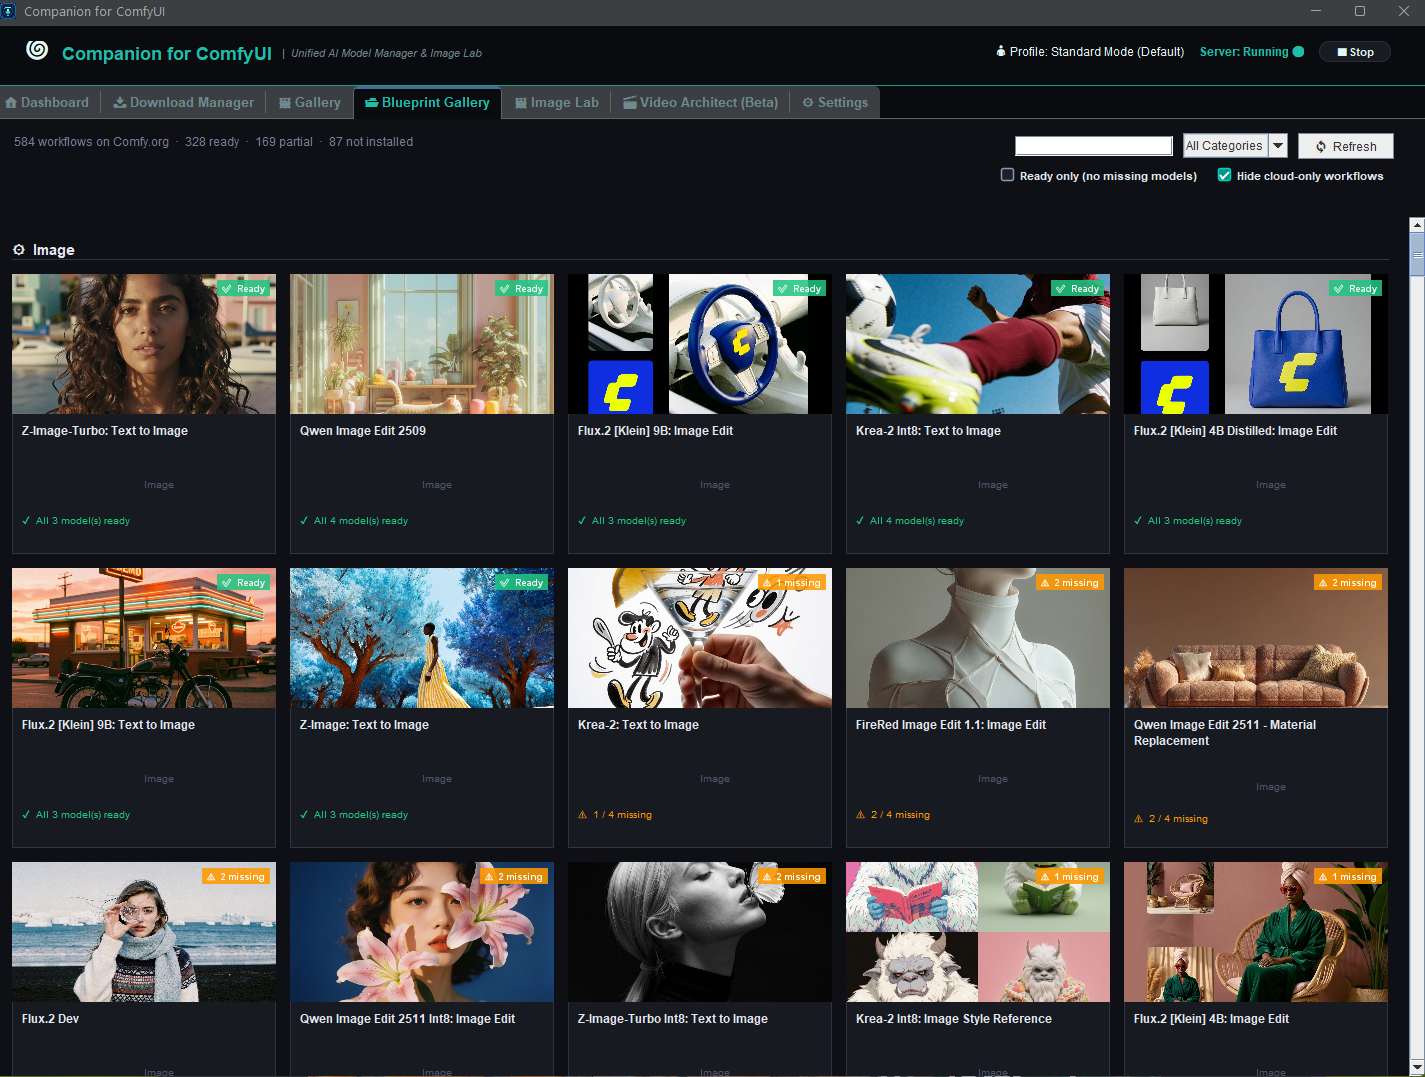Click All 4 model(s) ready under Qwen Image Edit 2509
The image size is (1425, 1077).
pos(354,521)
